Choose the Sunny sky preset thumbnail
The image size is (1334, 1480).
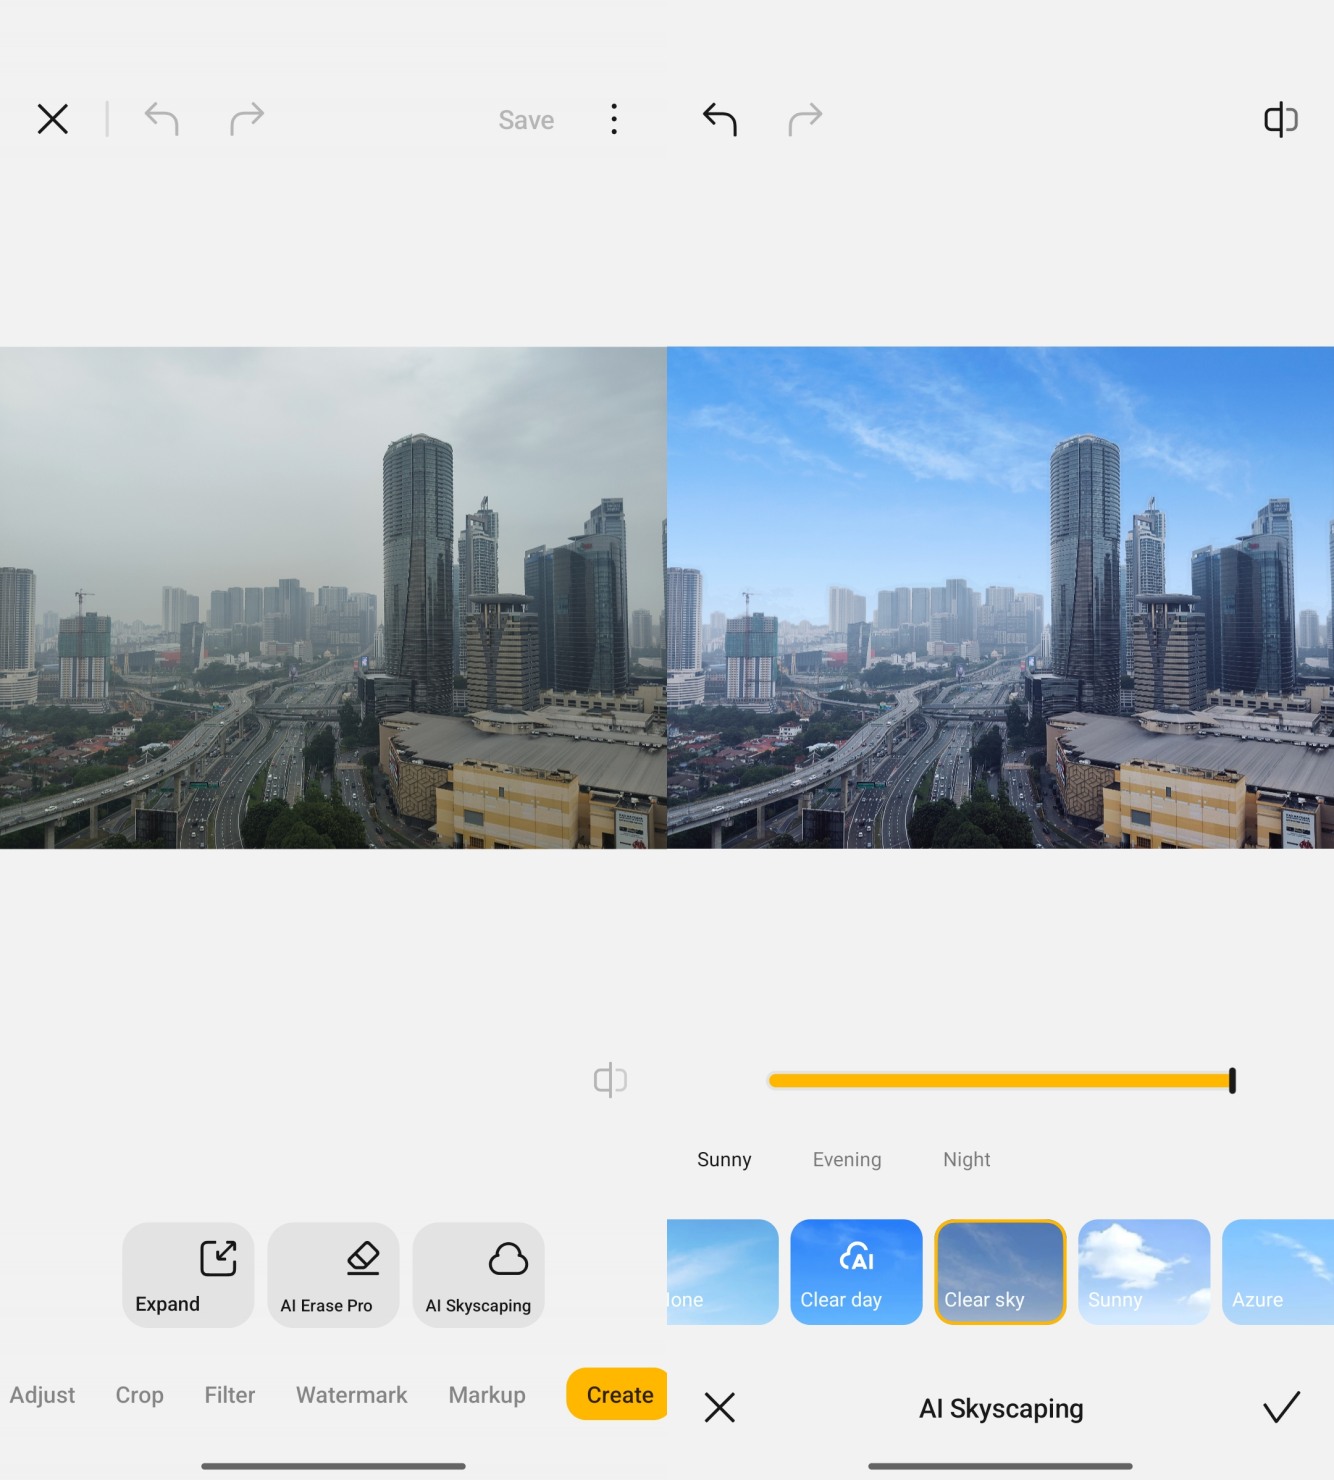coord(1144,1272)
